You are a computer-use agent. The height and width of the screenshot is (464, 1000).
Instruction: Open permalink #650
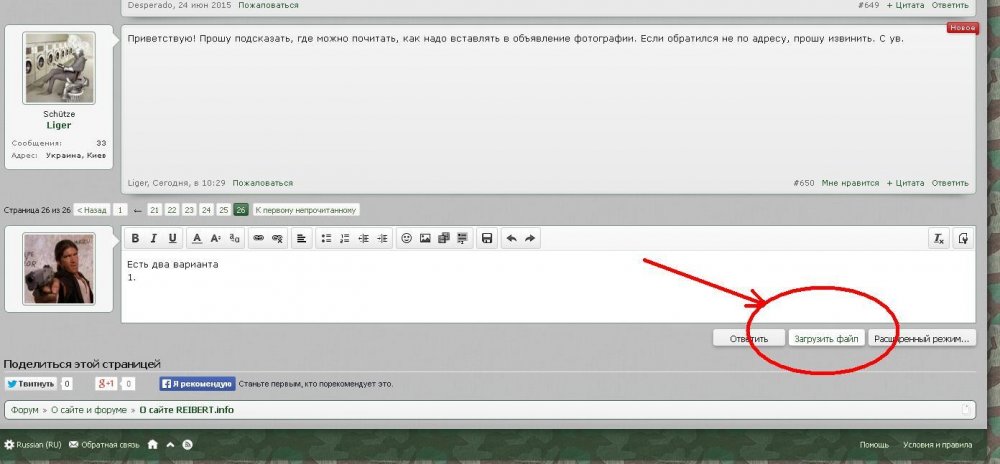(x=804, y=183)
